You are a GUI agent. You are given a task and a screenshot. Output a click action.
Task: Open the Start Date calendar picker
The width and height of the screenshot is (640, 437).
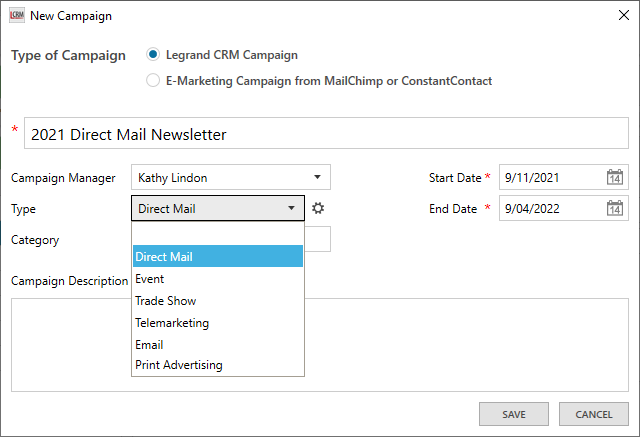615,178
